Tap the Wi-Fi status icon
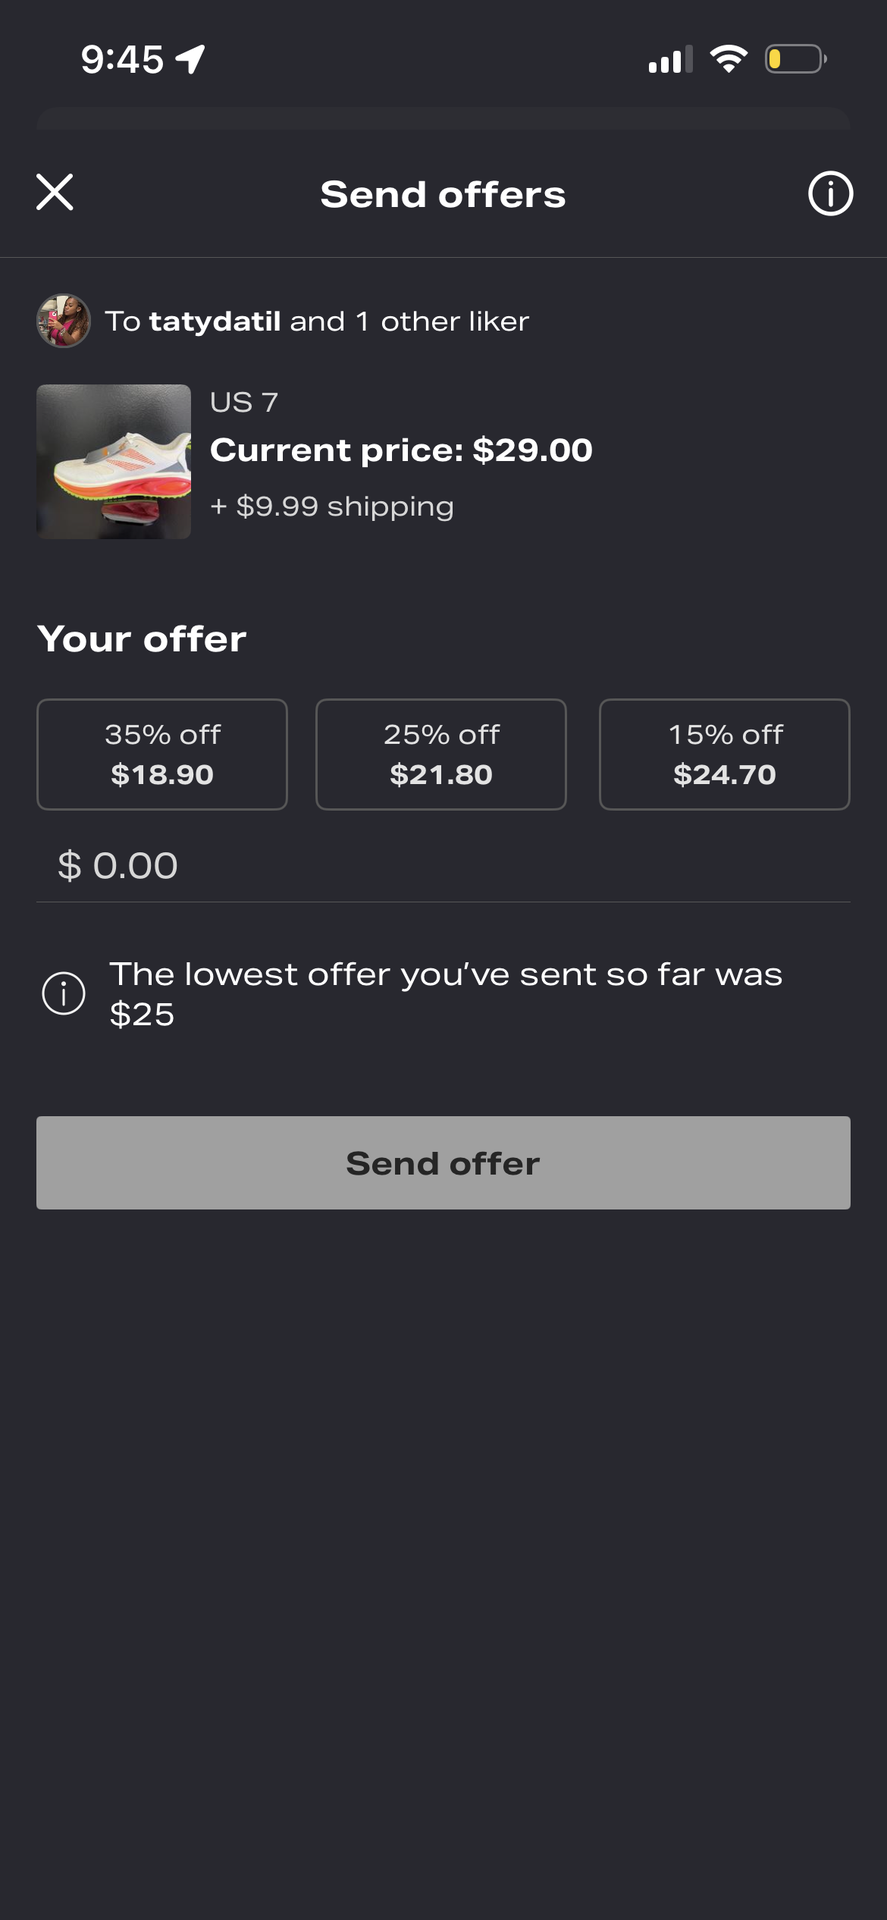Screen dimensions: 887x1920 coord(729,59)
